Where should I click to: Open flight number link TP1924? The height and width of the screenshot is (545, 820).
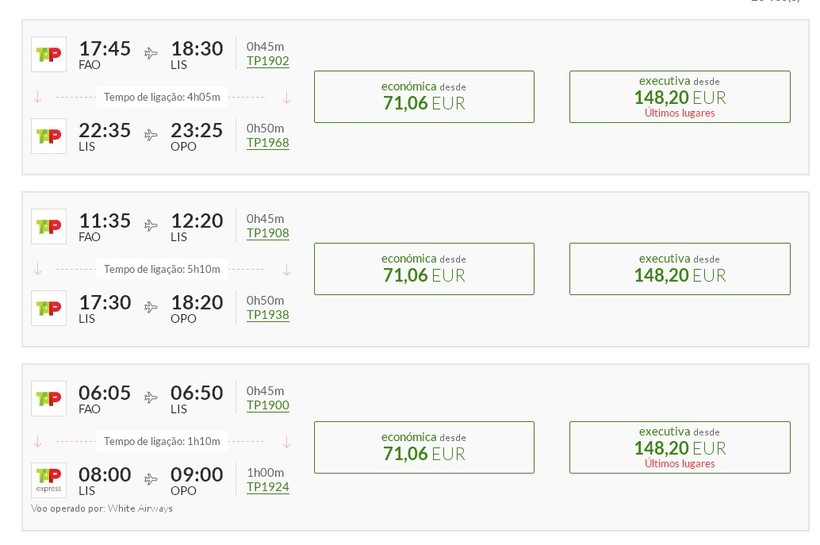(x=268, y=487)
